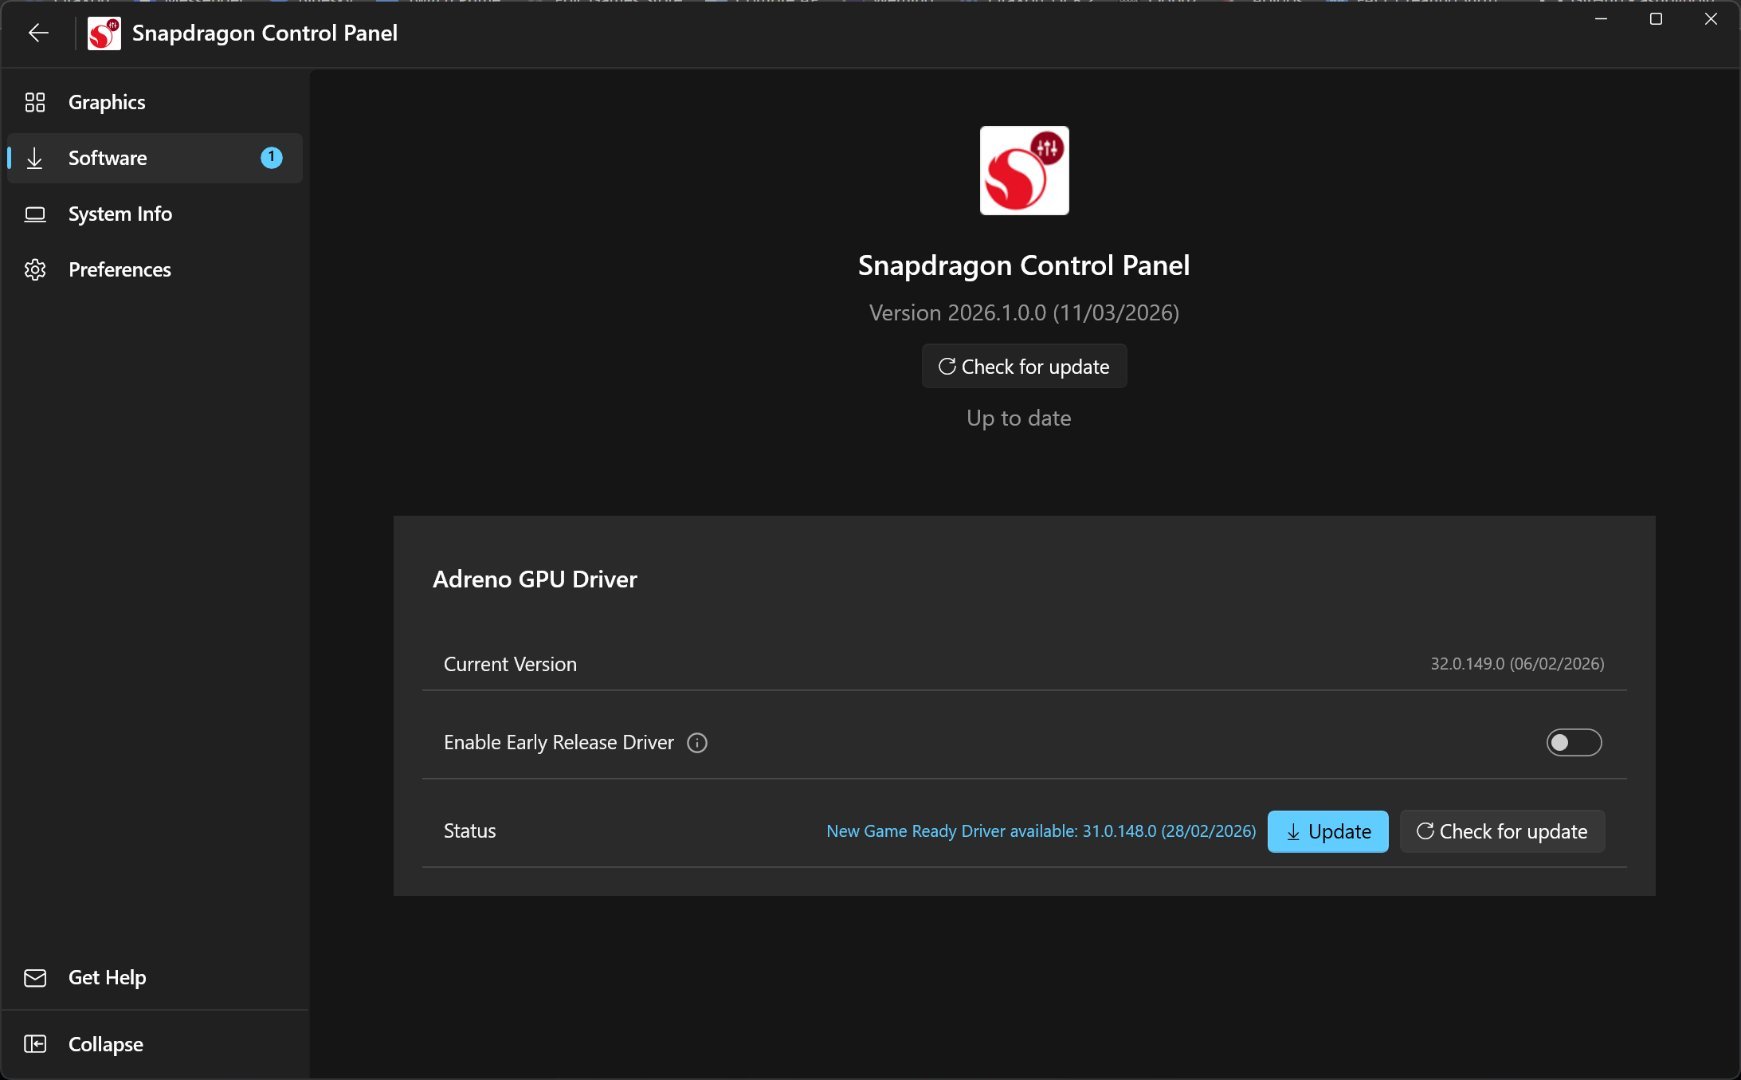Click the Preferences gear icon
This screenshot has width=1741, height=1080.
[35, 270]
